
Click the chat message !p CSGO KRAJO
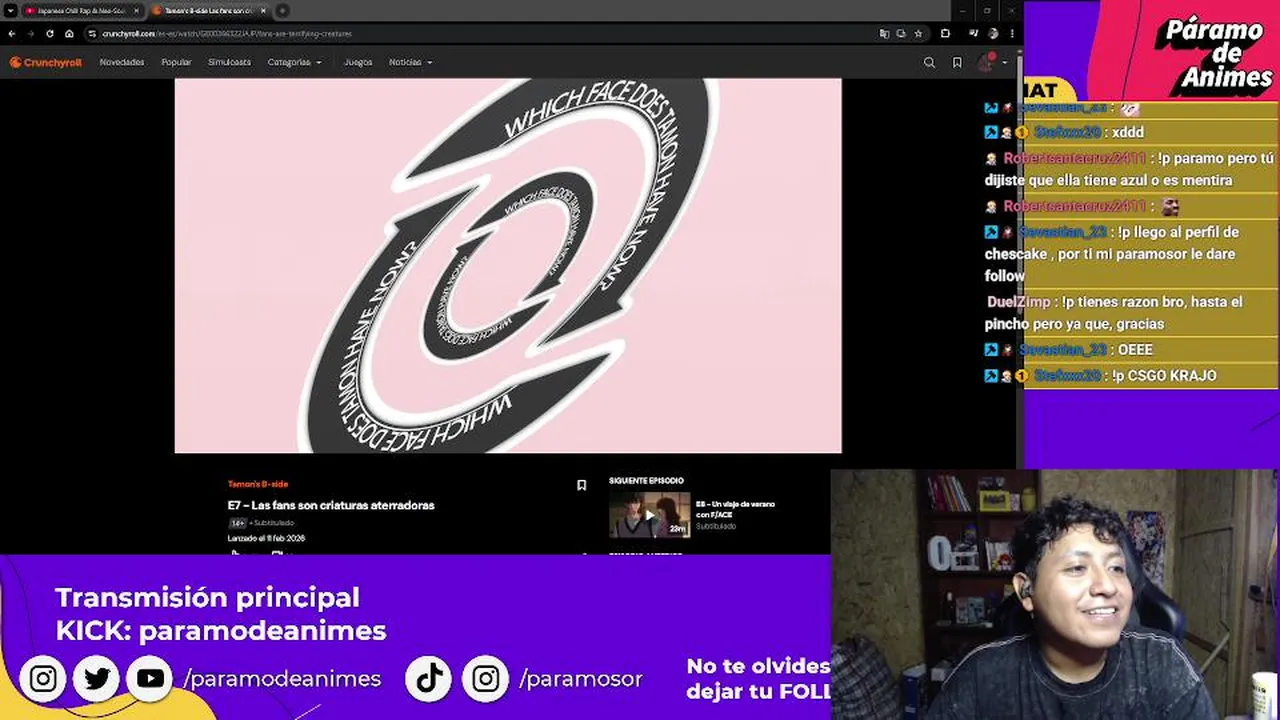tap(1164, 376)
